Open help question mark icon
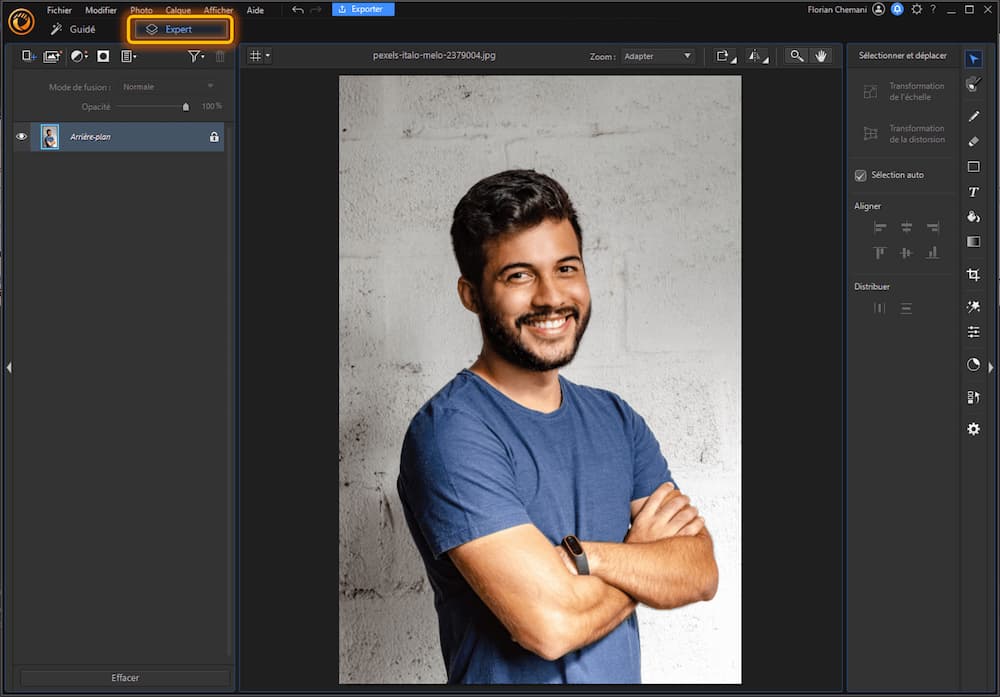 (x=933, y=10)
